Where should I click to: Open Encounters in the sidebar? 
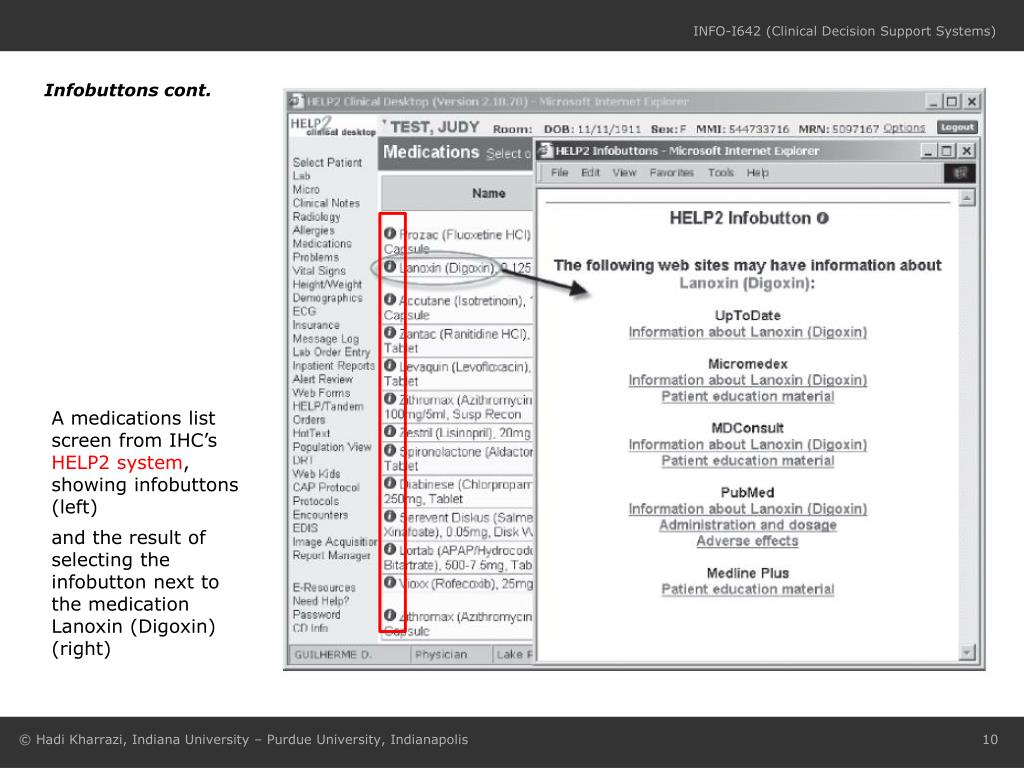pyautogui.click(x=321, y=515)
